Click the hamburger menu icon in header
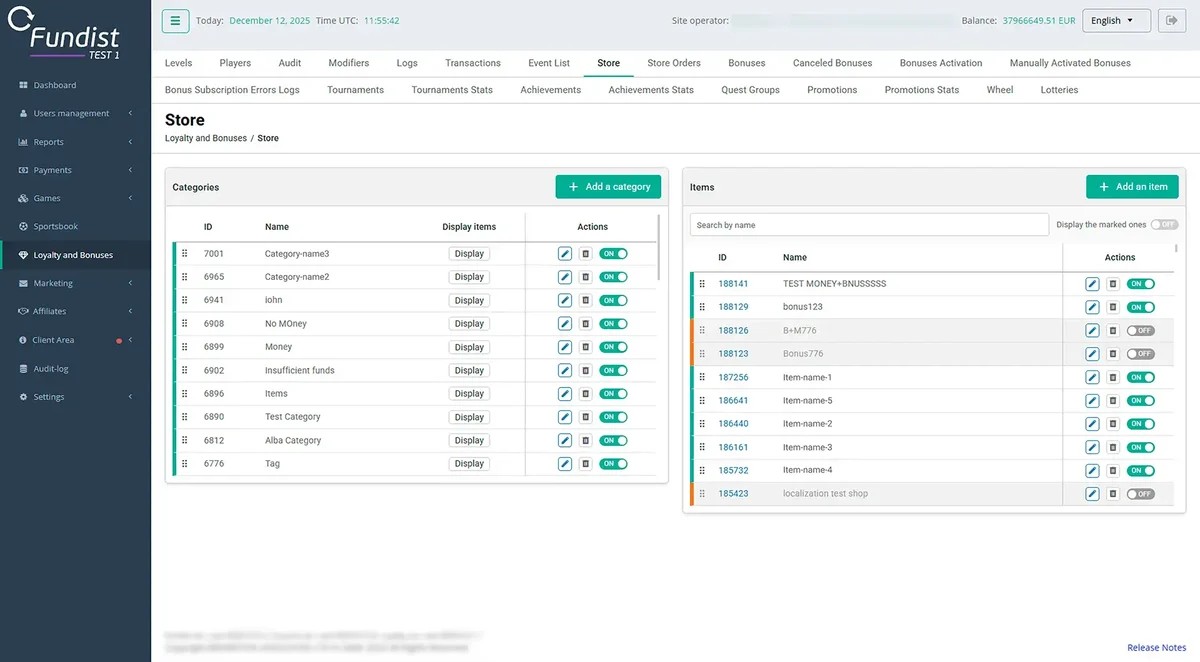Screen dimensions: 1200x662 tap(175, 20)
